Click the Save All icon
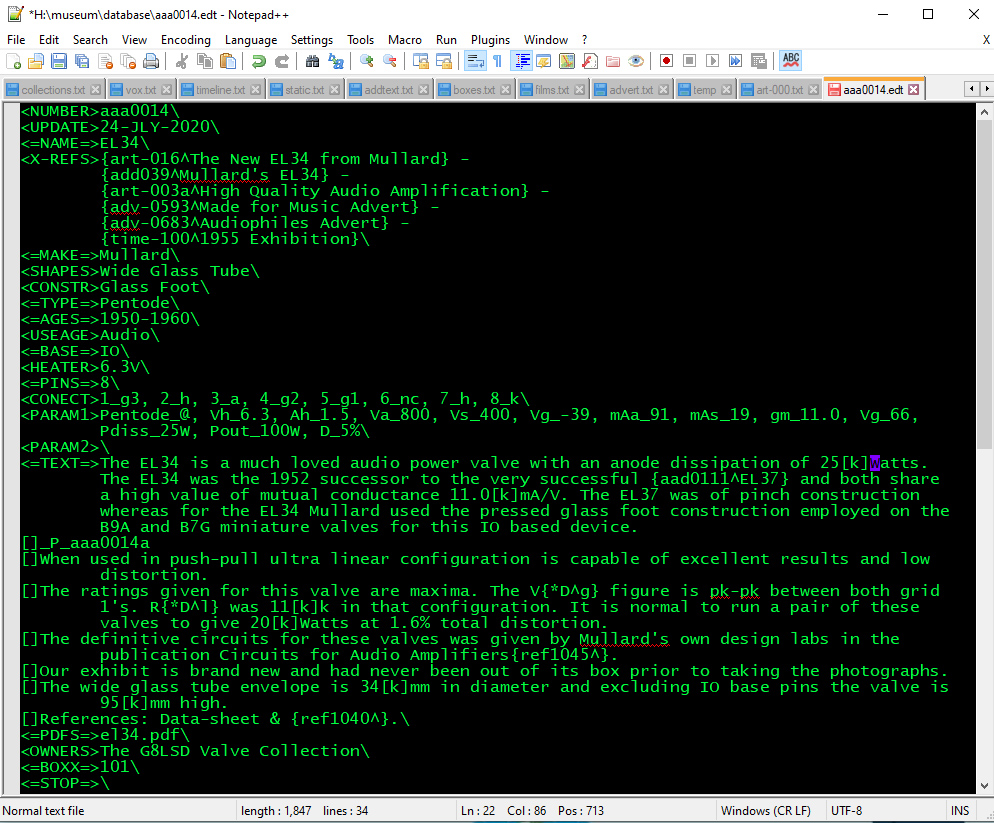The image size is (994, 823). (x=82, y=61)
